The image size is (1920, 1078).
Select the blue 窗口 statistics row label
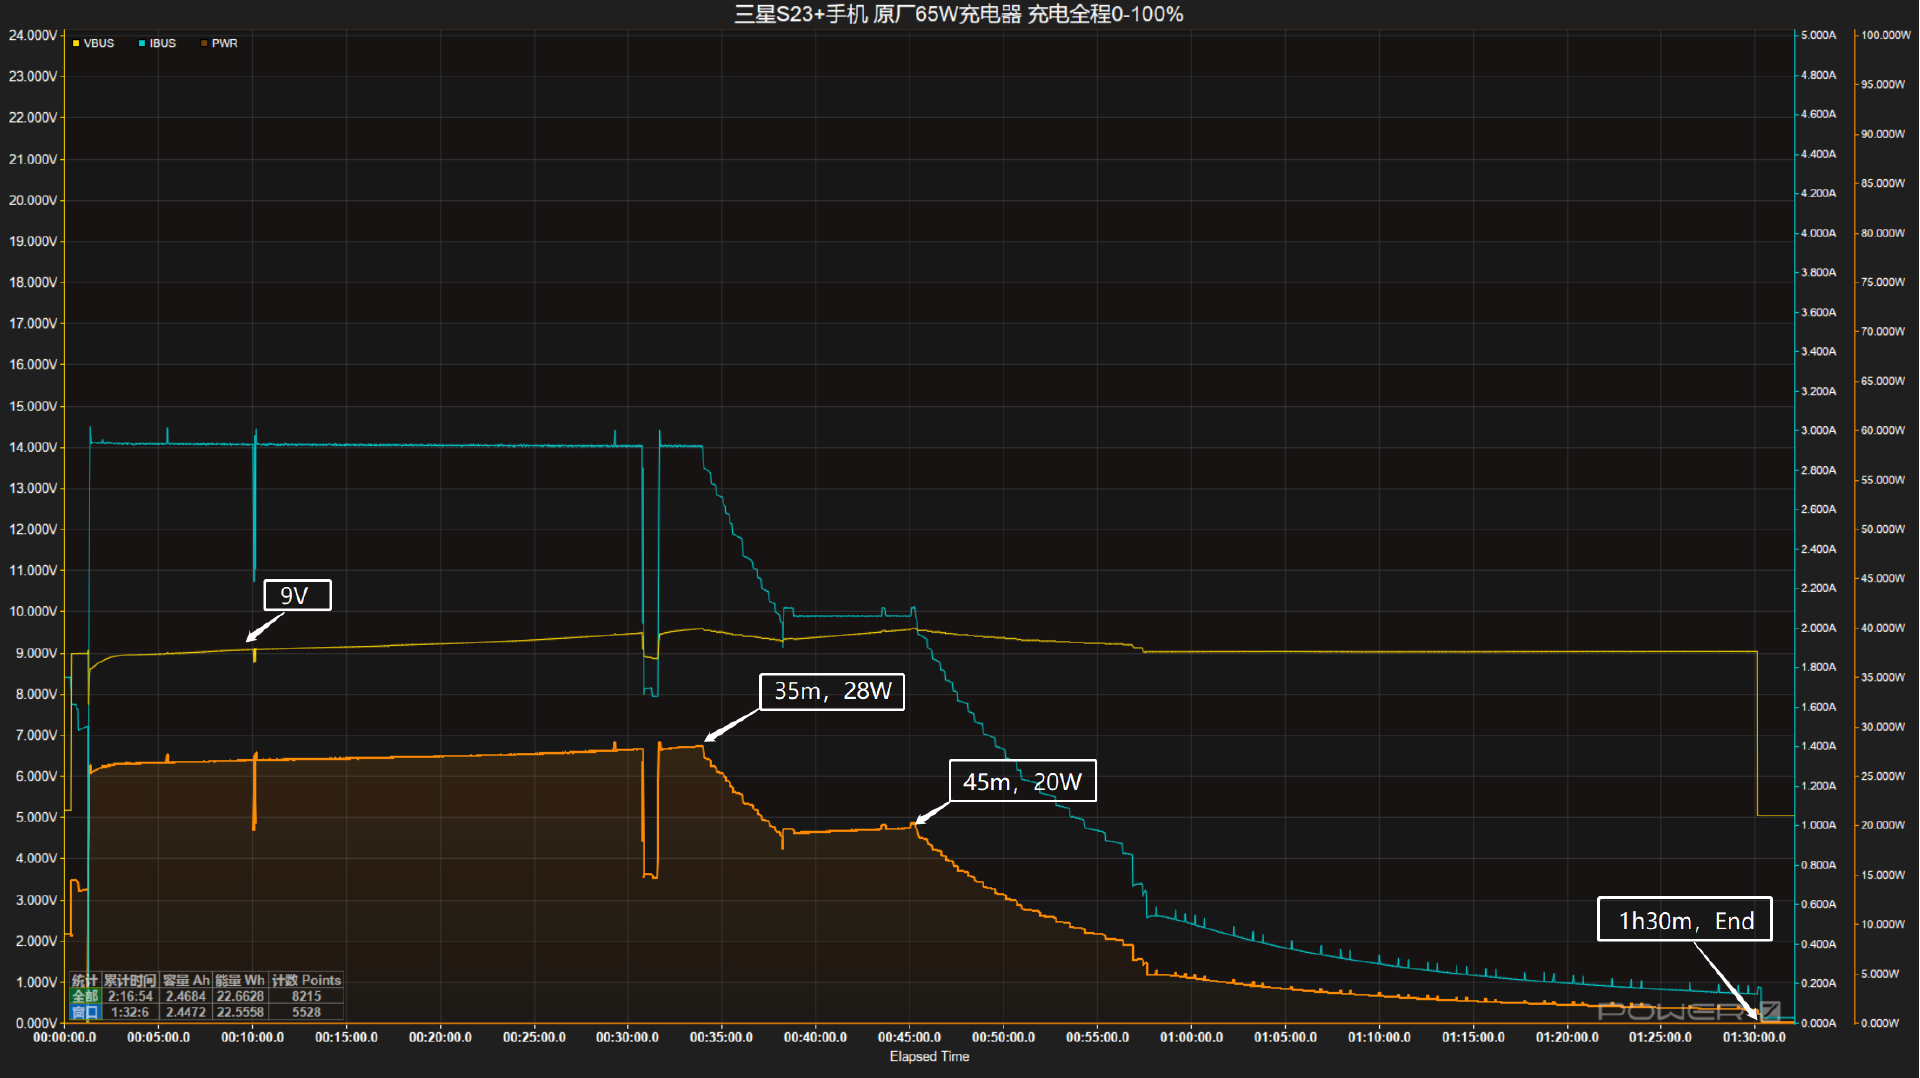(85, 1013)
